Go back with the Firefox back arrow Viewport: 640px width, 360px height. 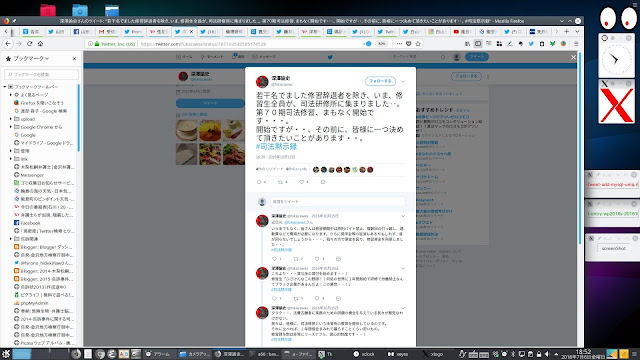[x=8, y=43]
